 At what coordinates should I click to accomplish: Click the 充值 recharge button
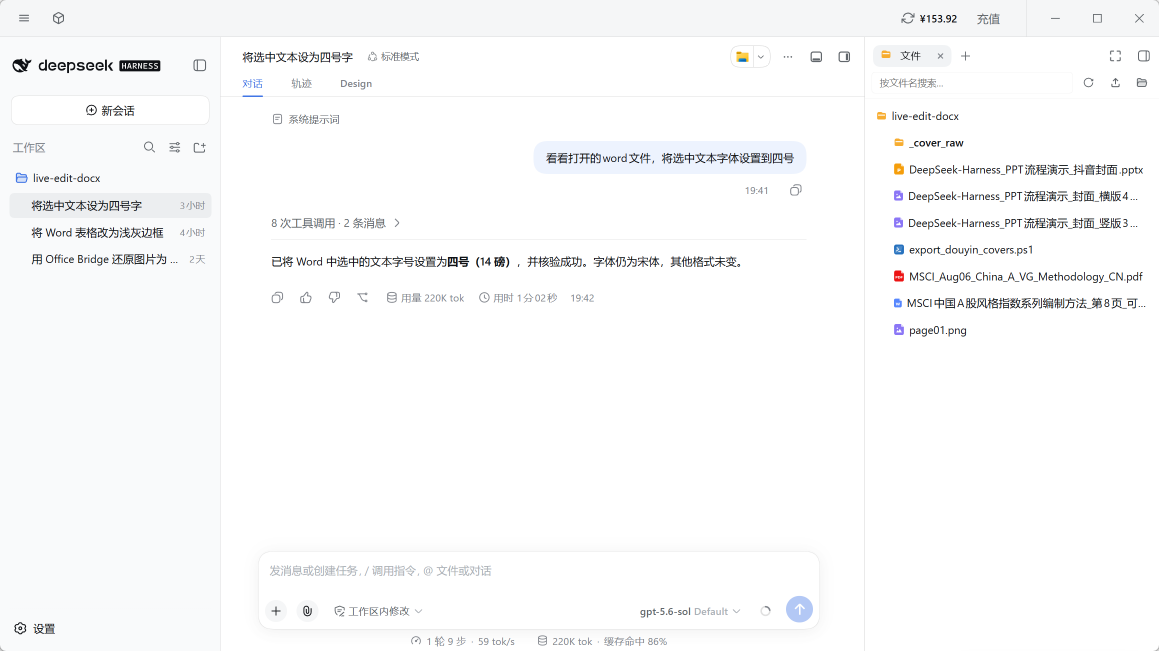coord(988,19)
